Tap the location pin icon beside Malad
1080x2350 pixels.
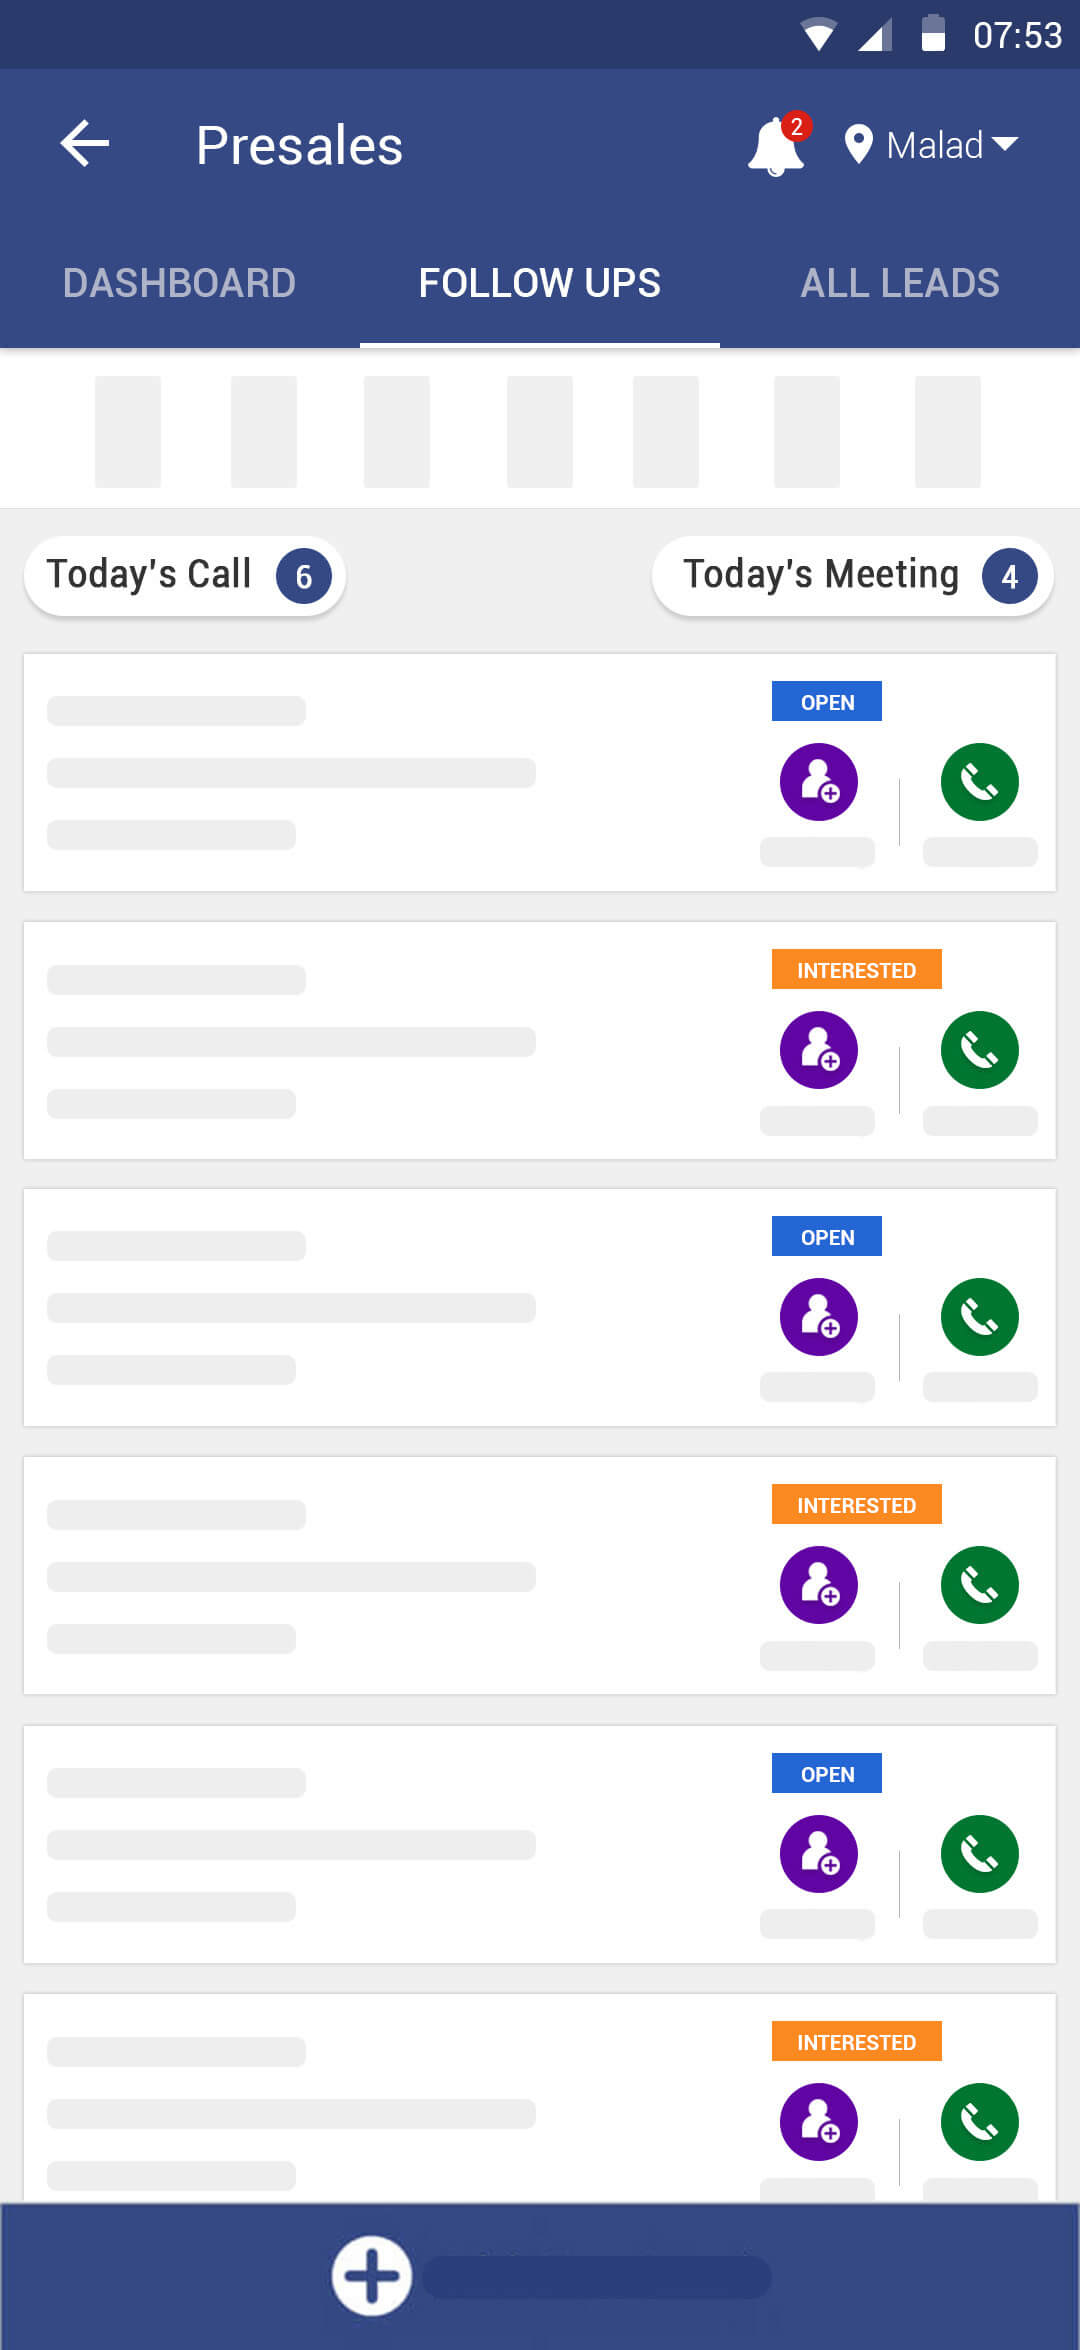click(x=858, y=145)
